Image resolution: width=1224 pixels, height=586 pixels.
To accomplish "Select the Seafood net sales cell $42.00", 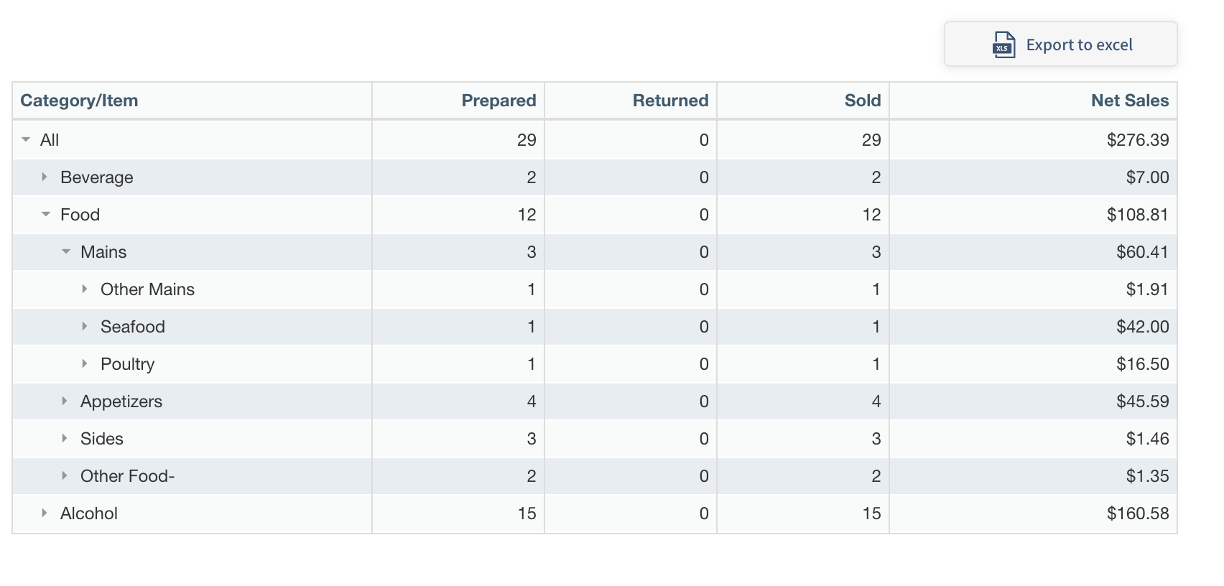I will pyautogui.click(x=1142, y=327).
